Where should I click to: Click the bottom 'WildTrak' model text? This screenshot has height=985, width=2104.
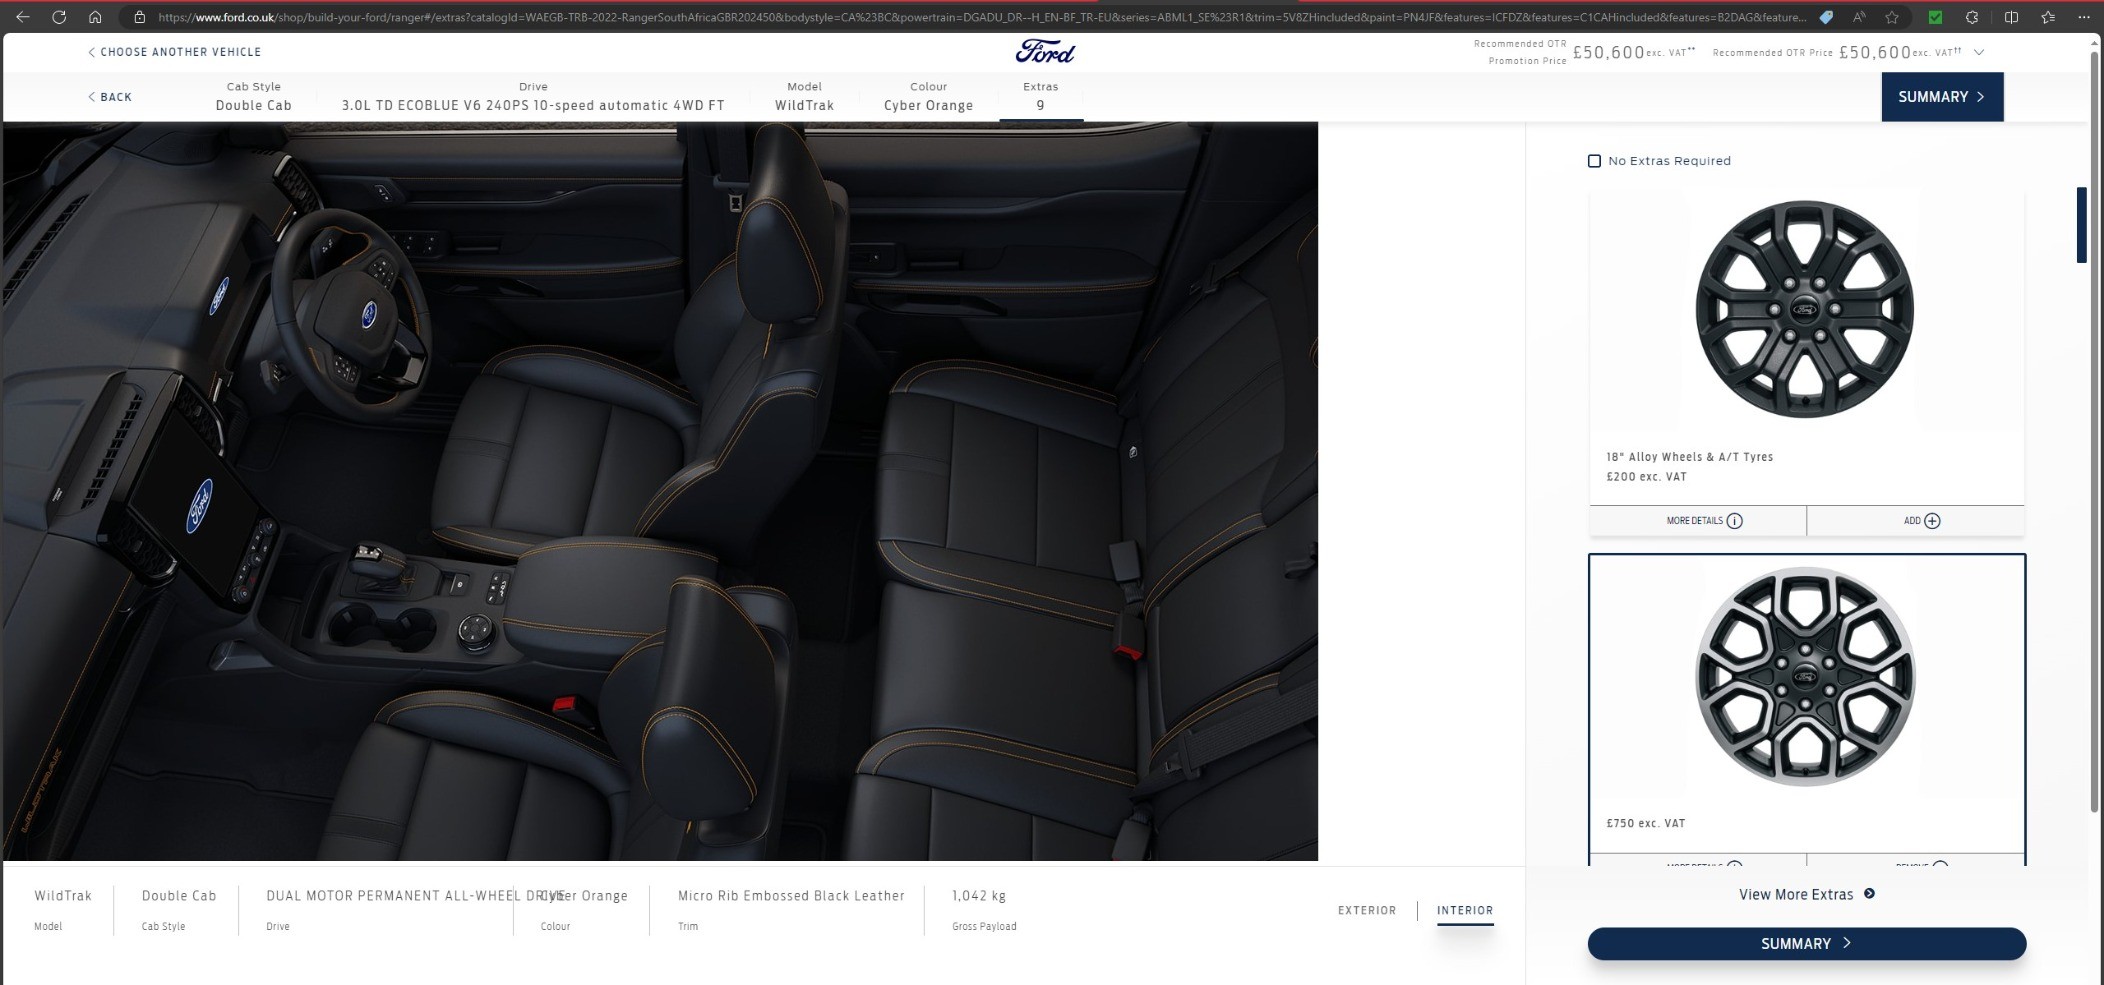(63, 896)
